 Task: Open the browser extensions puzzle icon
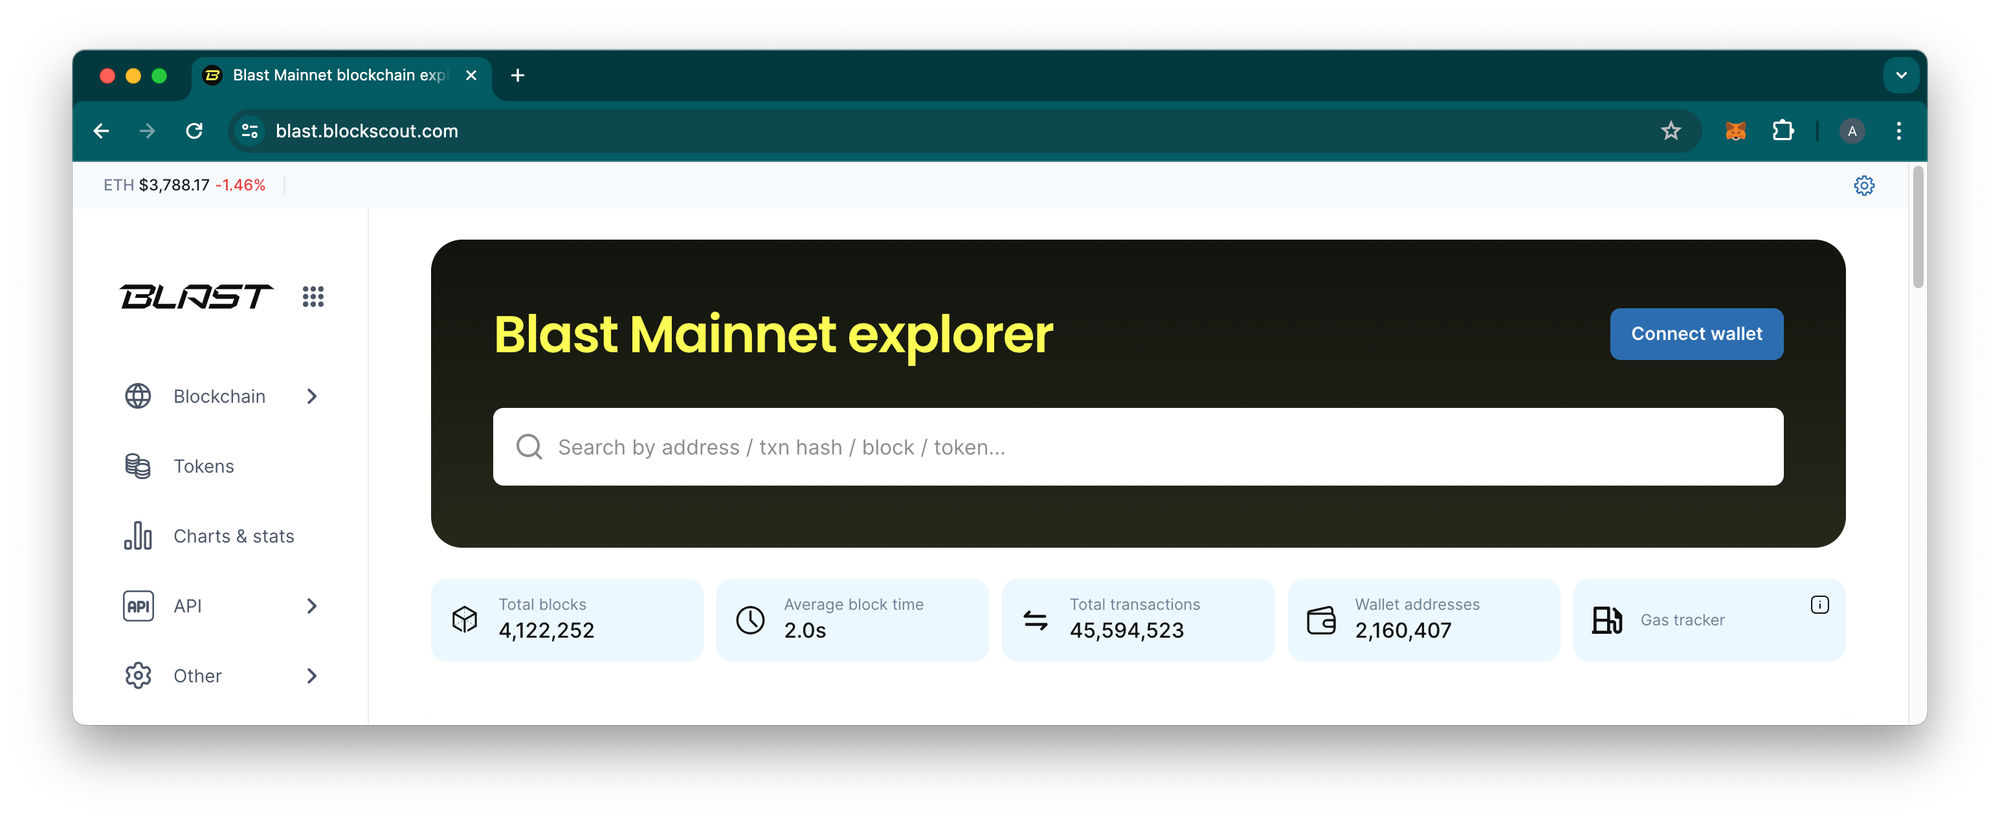click(1783, 131)
